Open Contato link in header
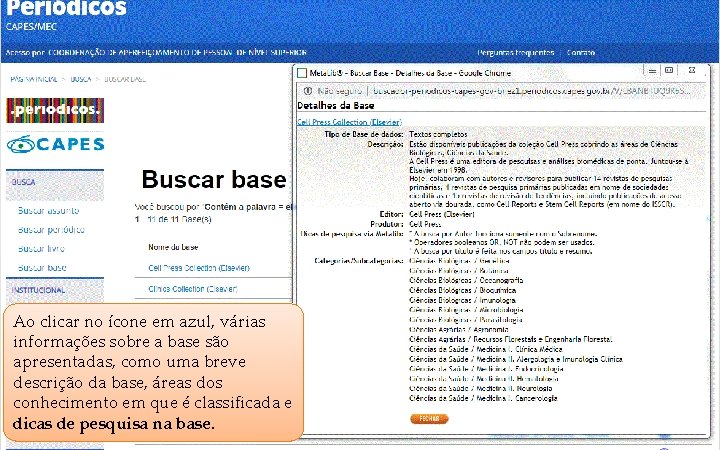The height and width of the screenshot is (450, 720). [x=581, y=53]
